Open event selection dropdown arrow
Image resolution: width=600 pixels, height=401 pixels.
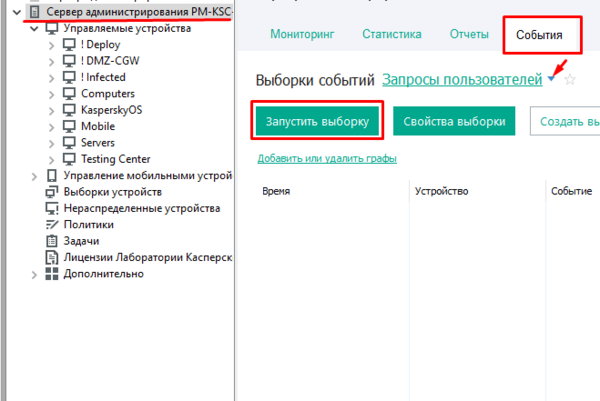tap(551, 78)
